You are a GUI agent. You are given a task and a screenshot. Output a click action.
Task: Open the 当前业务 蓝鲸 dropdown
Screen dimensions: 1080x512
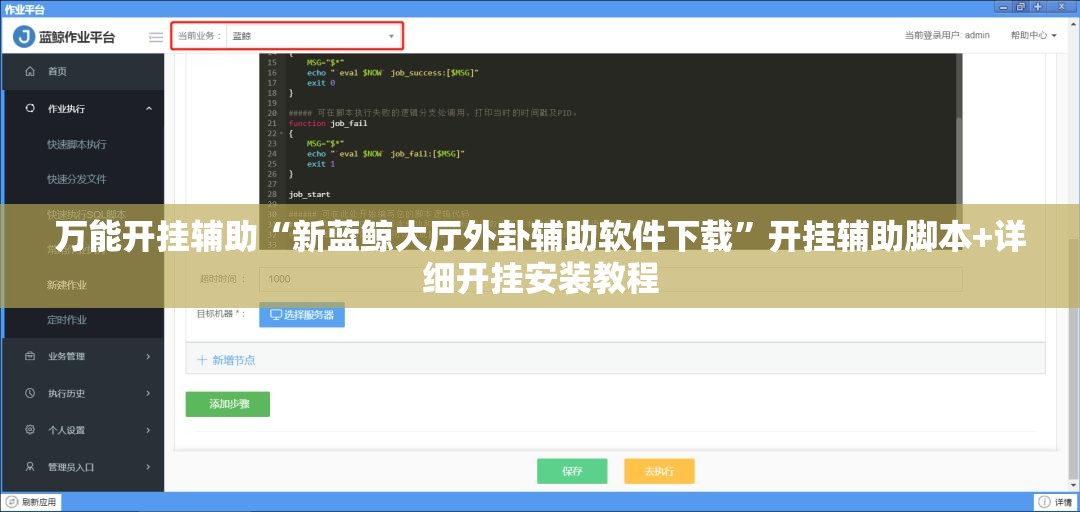pos(315,36)
